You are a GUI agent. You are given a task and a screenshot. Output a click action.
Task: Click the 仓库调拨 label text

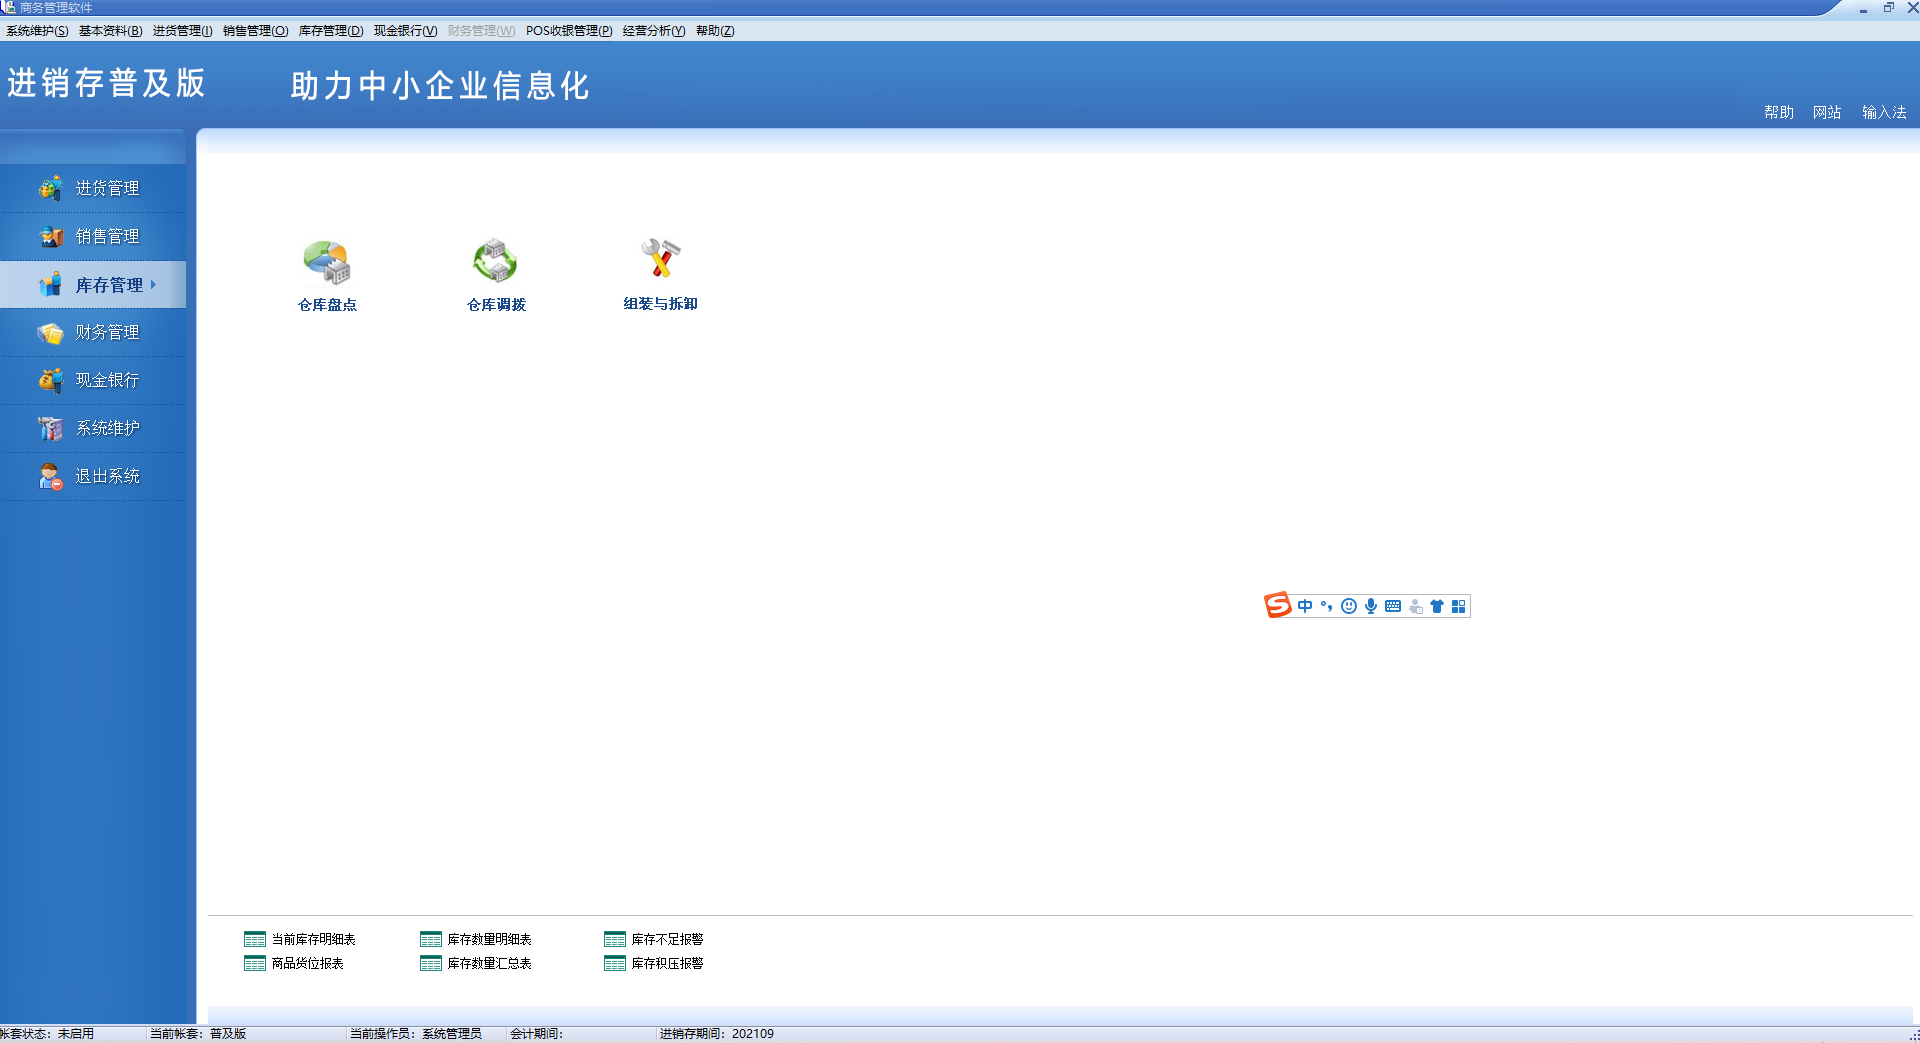[496, 305]
